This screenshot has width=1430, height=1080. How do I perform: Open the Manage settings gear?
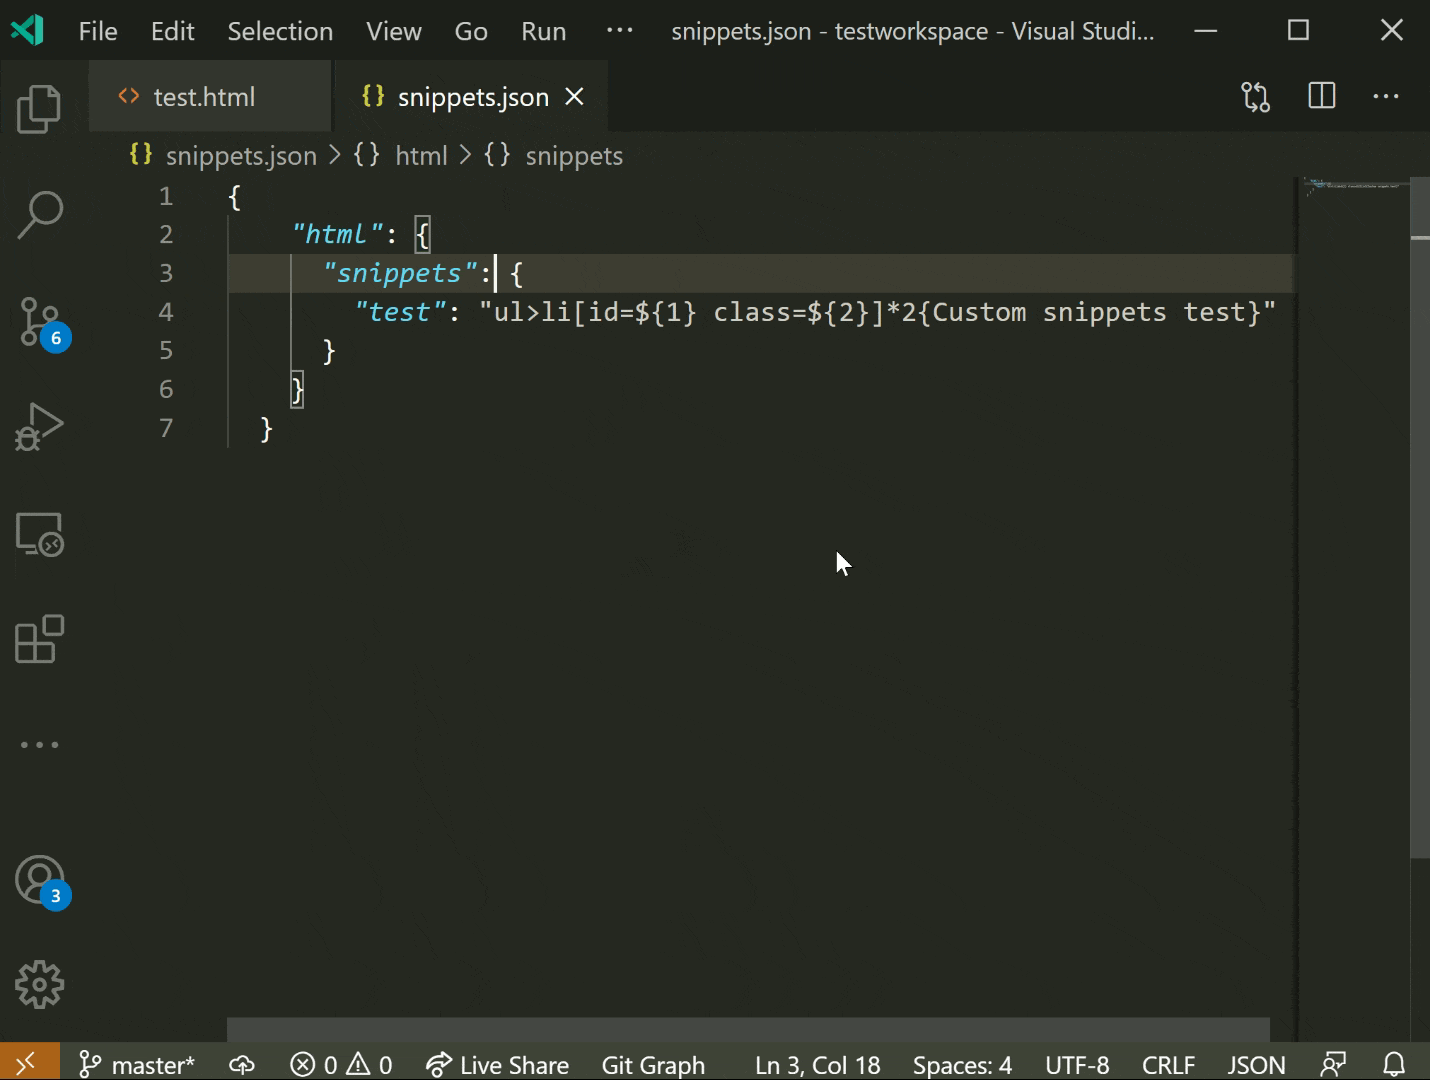click(39, 984)
